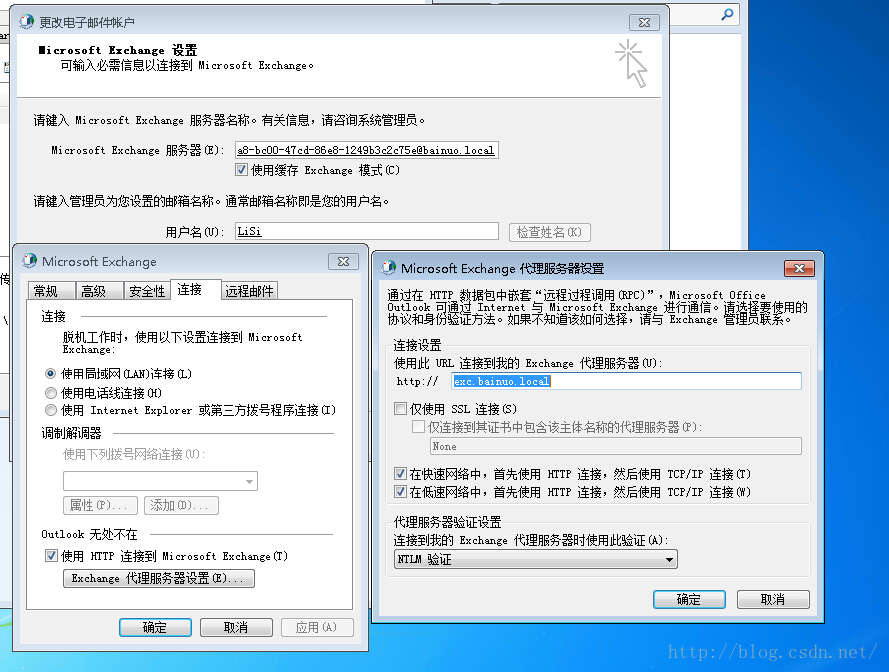Click the search magnifier icon in background window
Image resolution: width=889 pixels, height=672 pixels.
(727, 14)
